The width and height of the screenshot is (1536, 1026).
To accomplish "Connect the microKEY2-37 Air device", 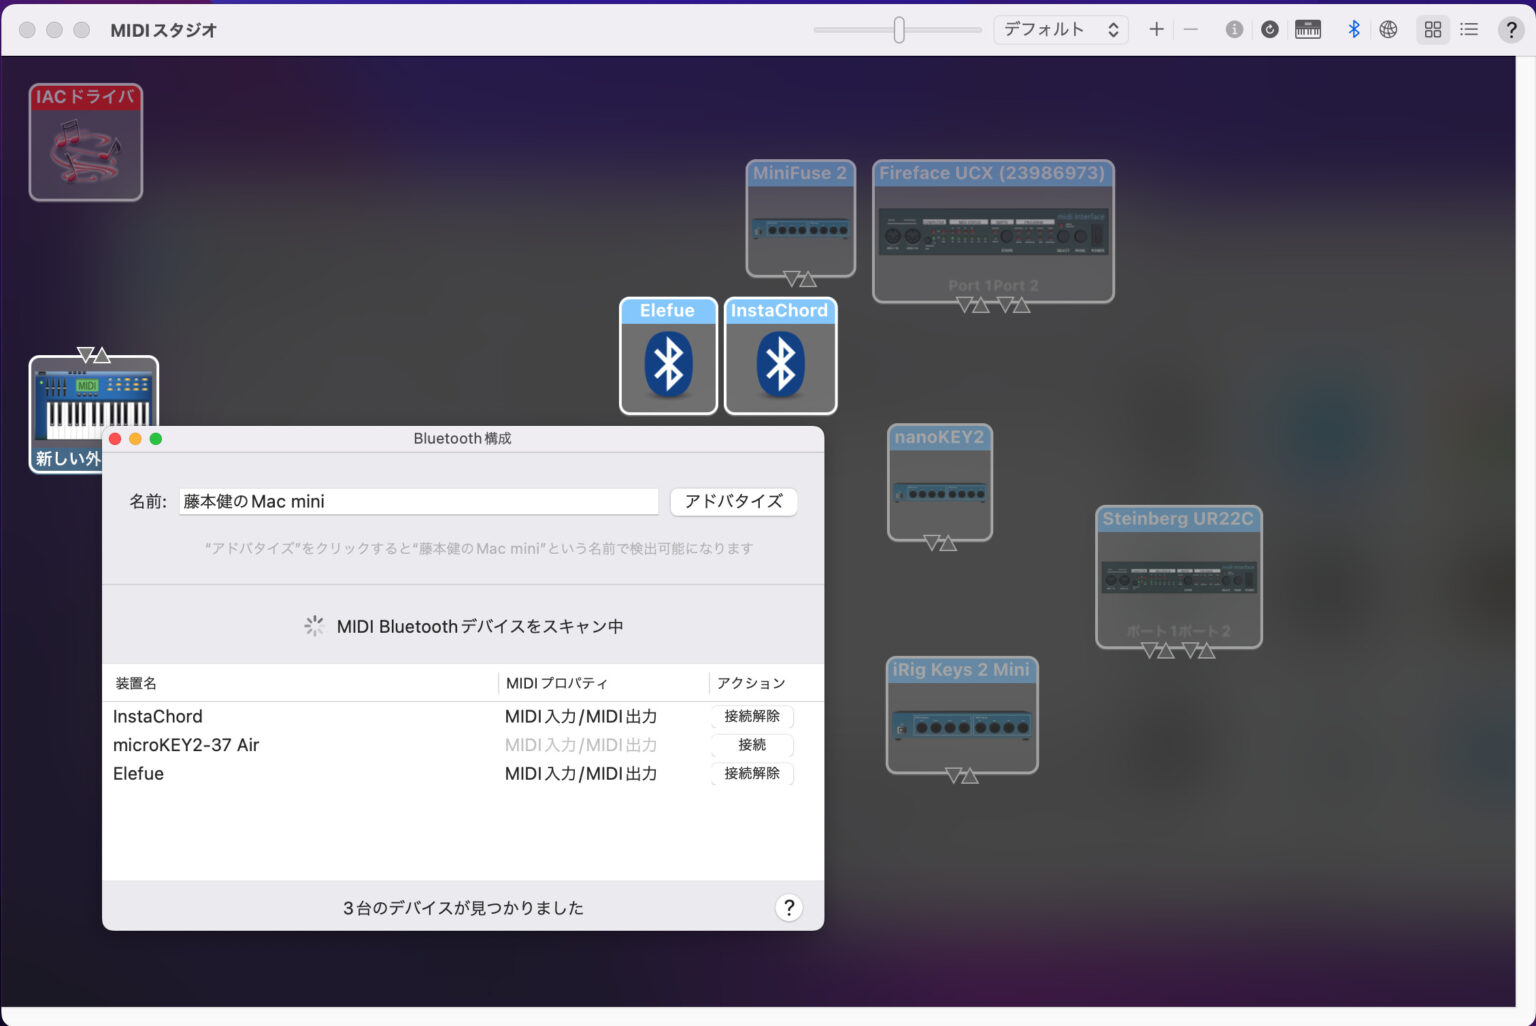I will (751, 745).
